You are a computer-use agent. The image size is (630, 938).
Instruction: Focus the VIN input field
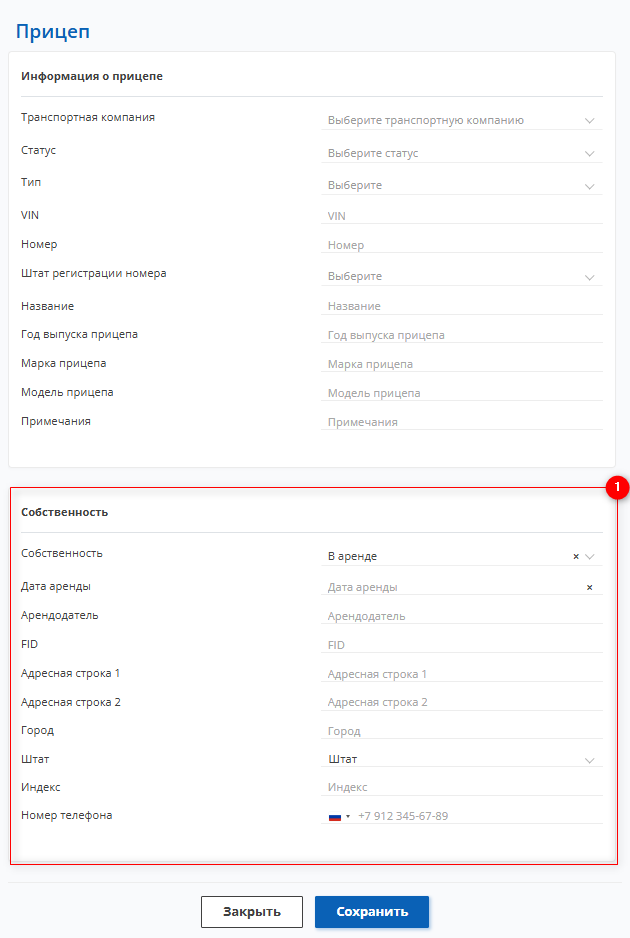tap(464, 216)
